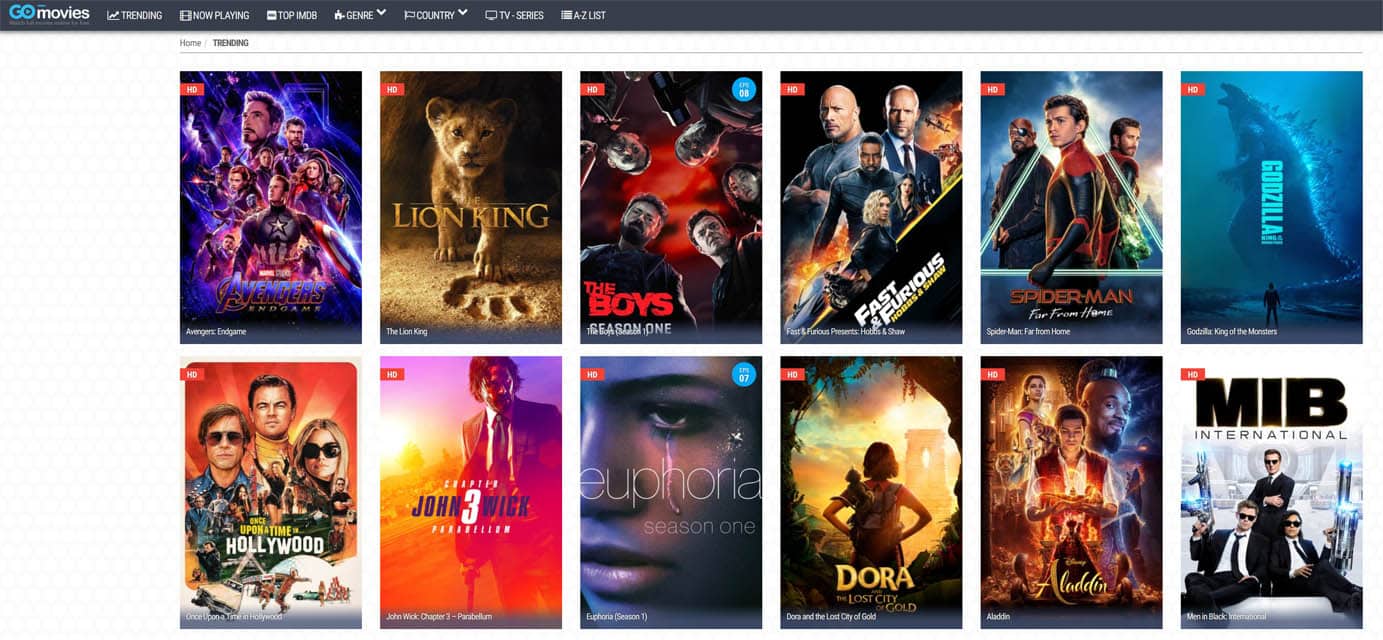Click HD badge on Dora poster
This screenshot has height=640, width=1383.
tap(792, 374)
